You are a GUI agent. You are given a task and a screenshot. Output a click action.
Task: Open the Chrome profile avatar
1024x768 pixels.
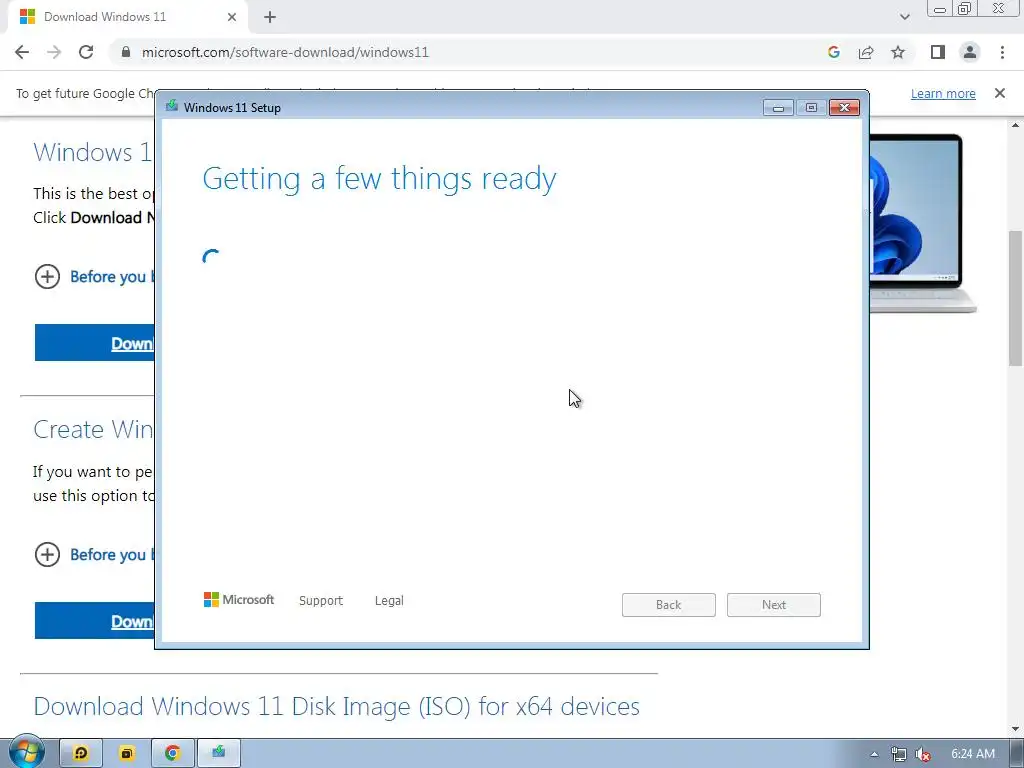pyautogui.click(x=970, y=52)
